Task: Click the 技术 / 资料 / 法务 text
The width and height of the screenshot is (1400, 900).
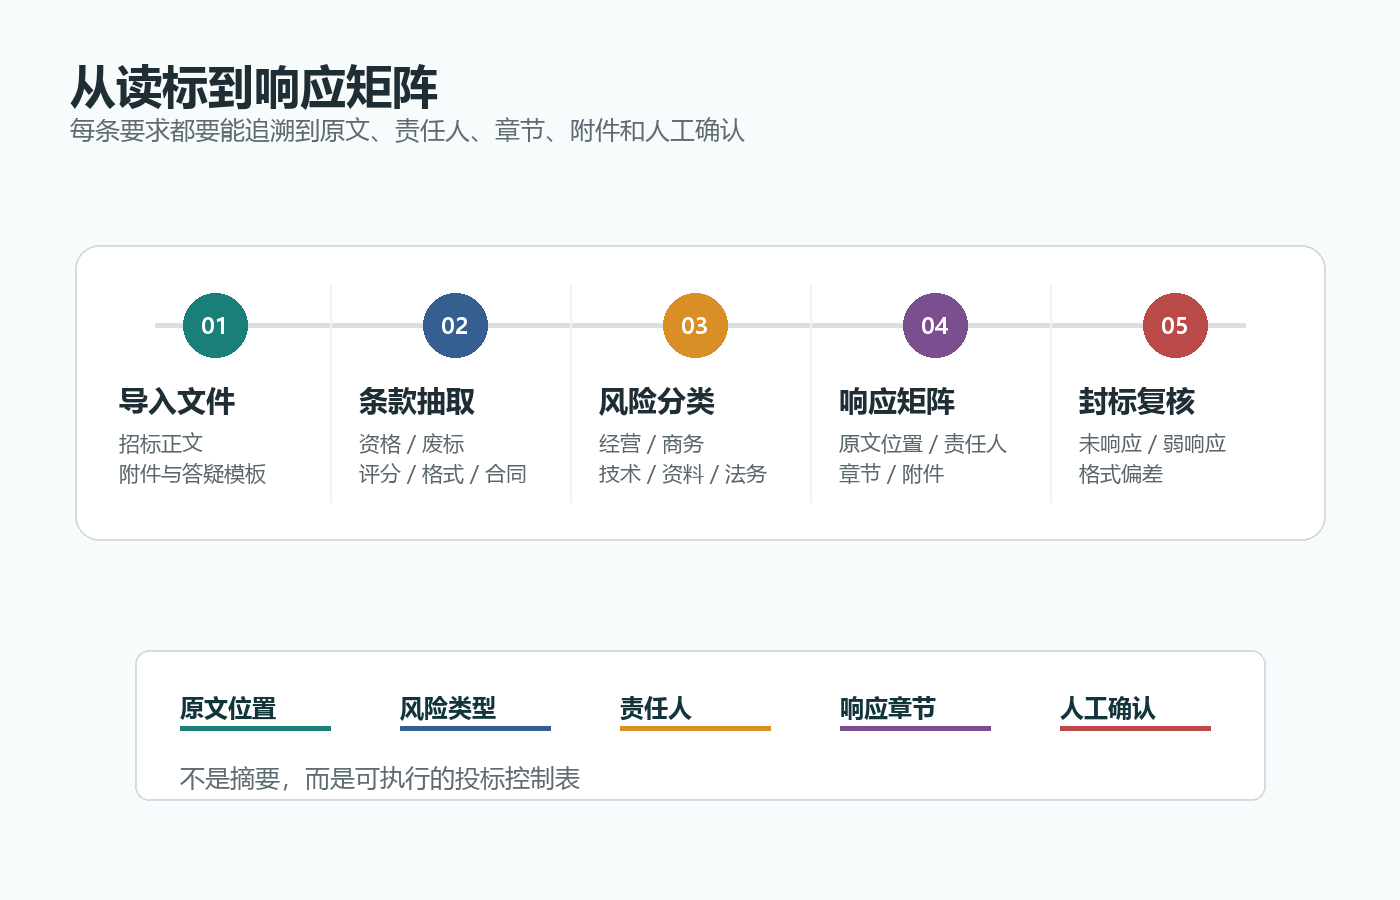Action: pyautogui.click(x=683, y=474)
